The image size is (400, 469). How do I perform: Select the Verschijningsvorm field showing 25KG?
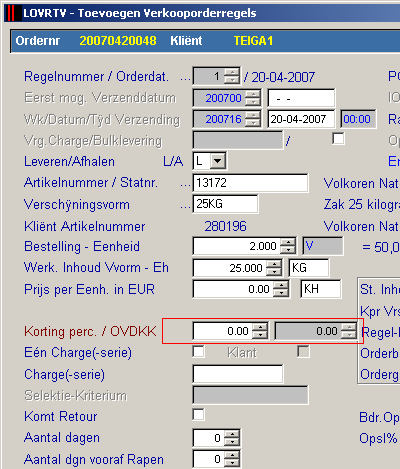(x=225, y=204)
